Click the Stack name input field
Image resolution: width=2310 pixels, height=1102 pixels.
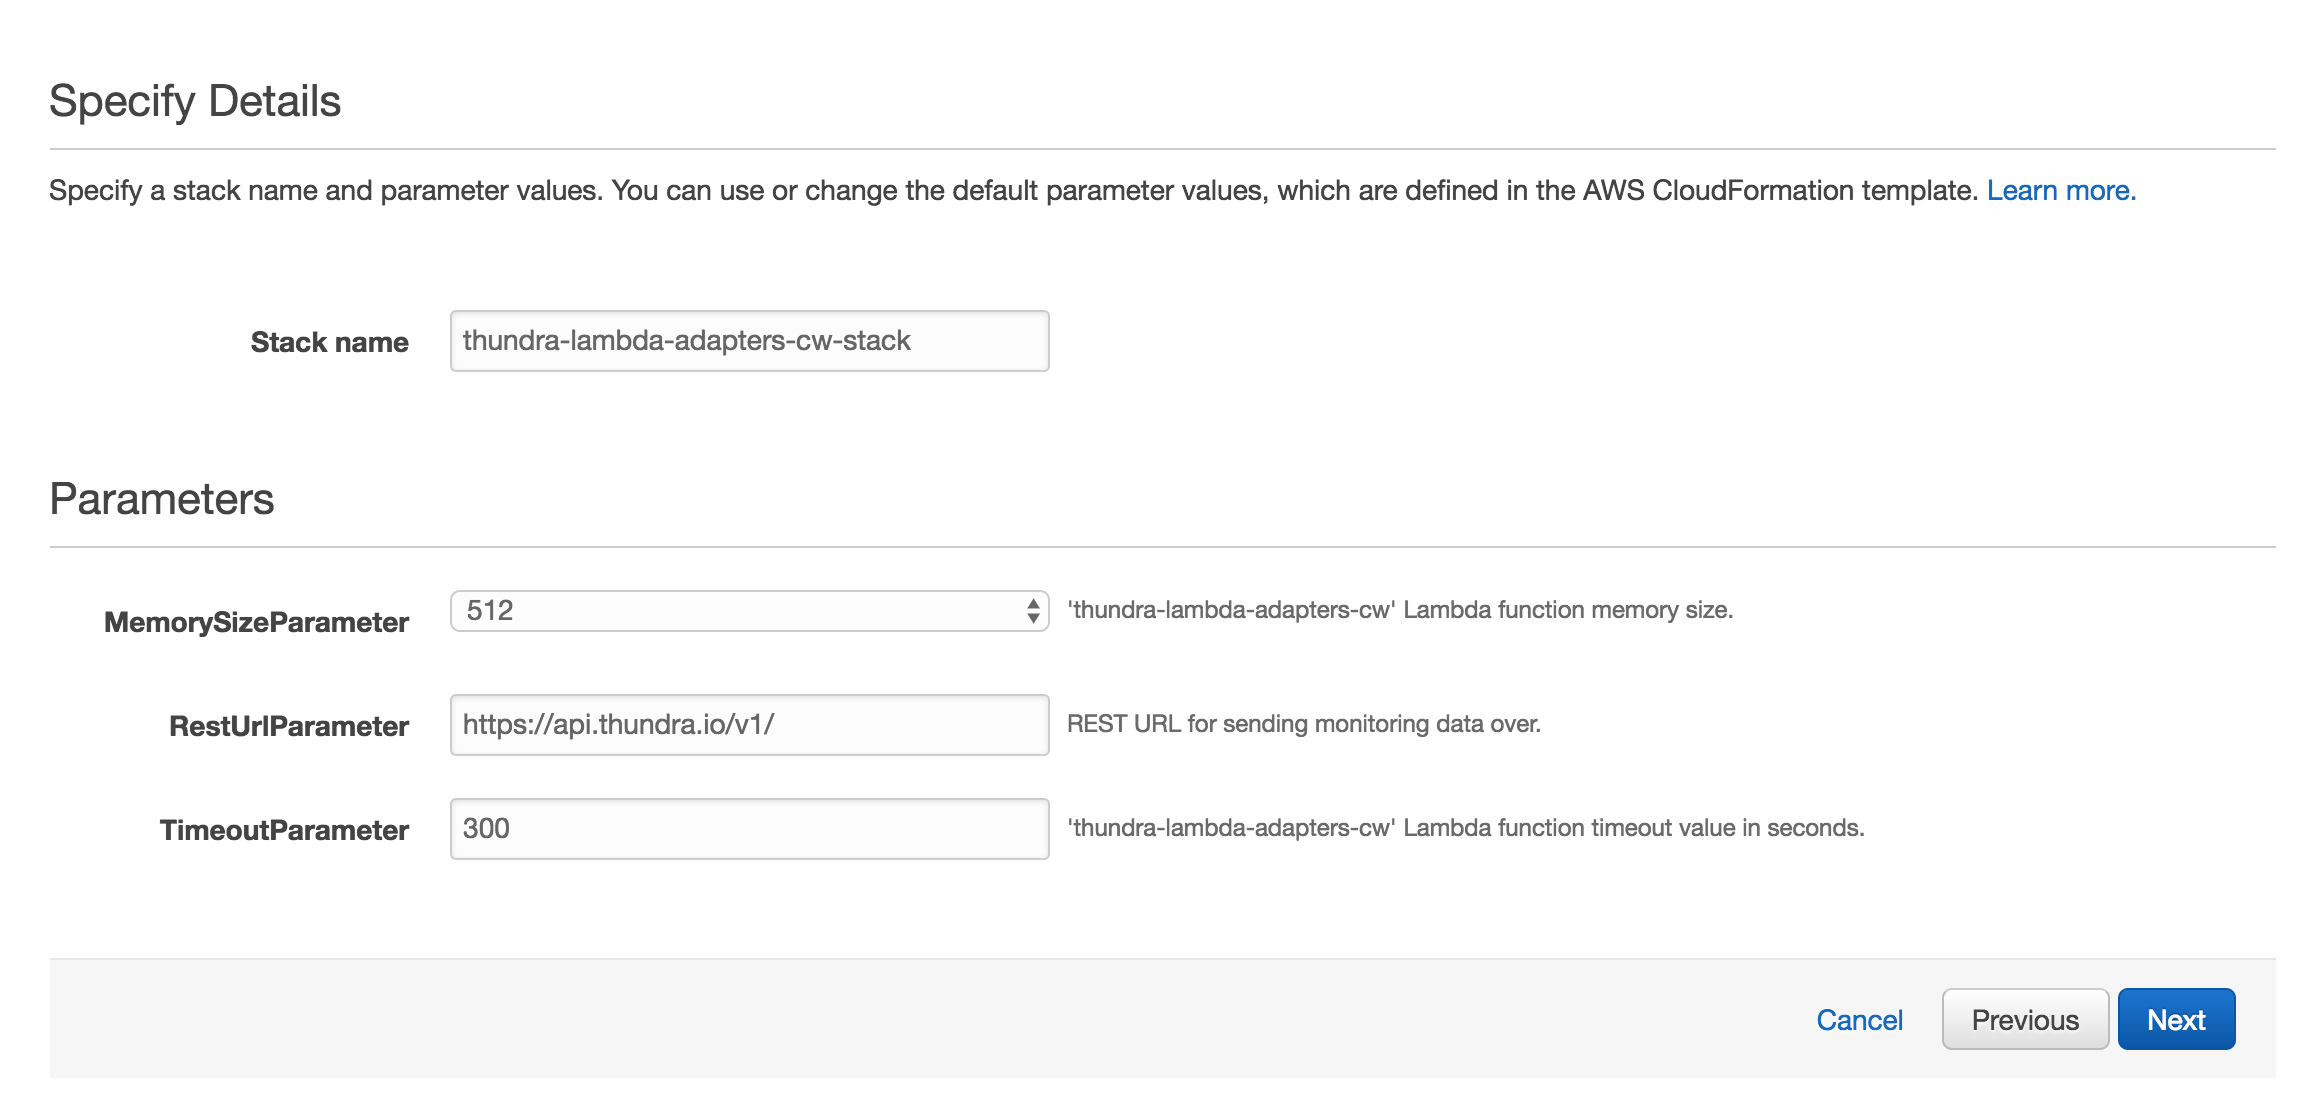(x=749, y=341)
